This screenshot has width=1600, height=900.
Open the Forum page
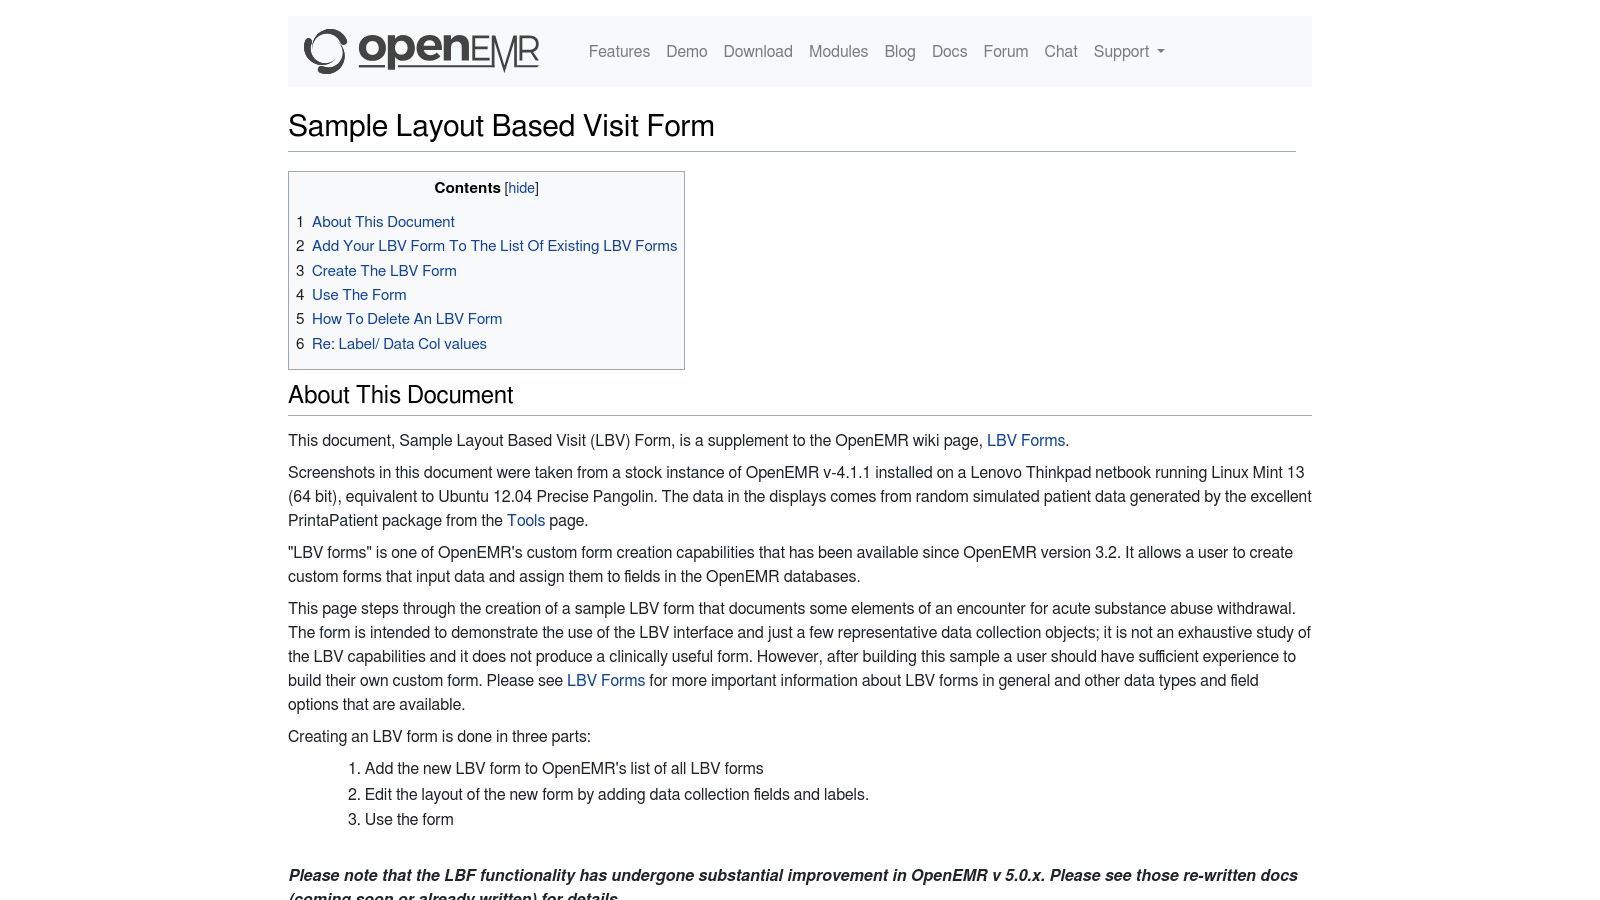pos(1005,51)
